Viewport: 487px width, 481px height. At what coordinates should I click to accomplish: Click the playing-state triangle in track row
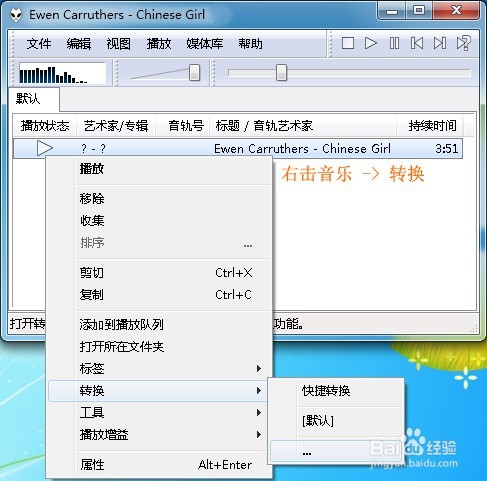pyautogui.click(x=45, y=148)
